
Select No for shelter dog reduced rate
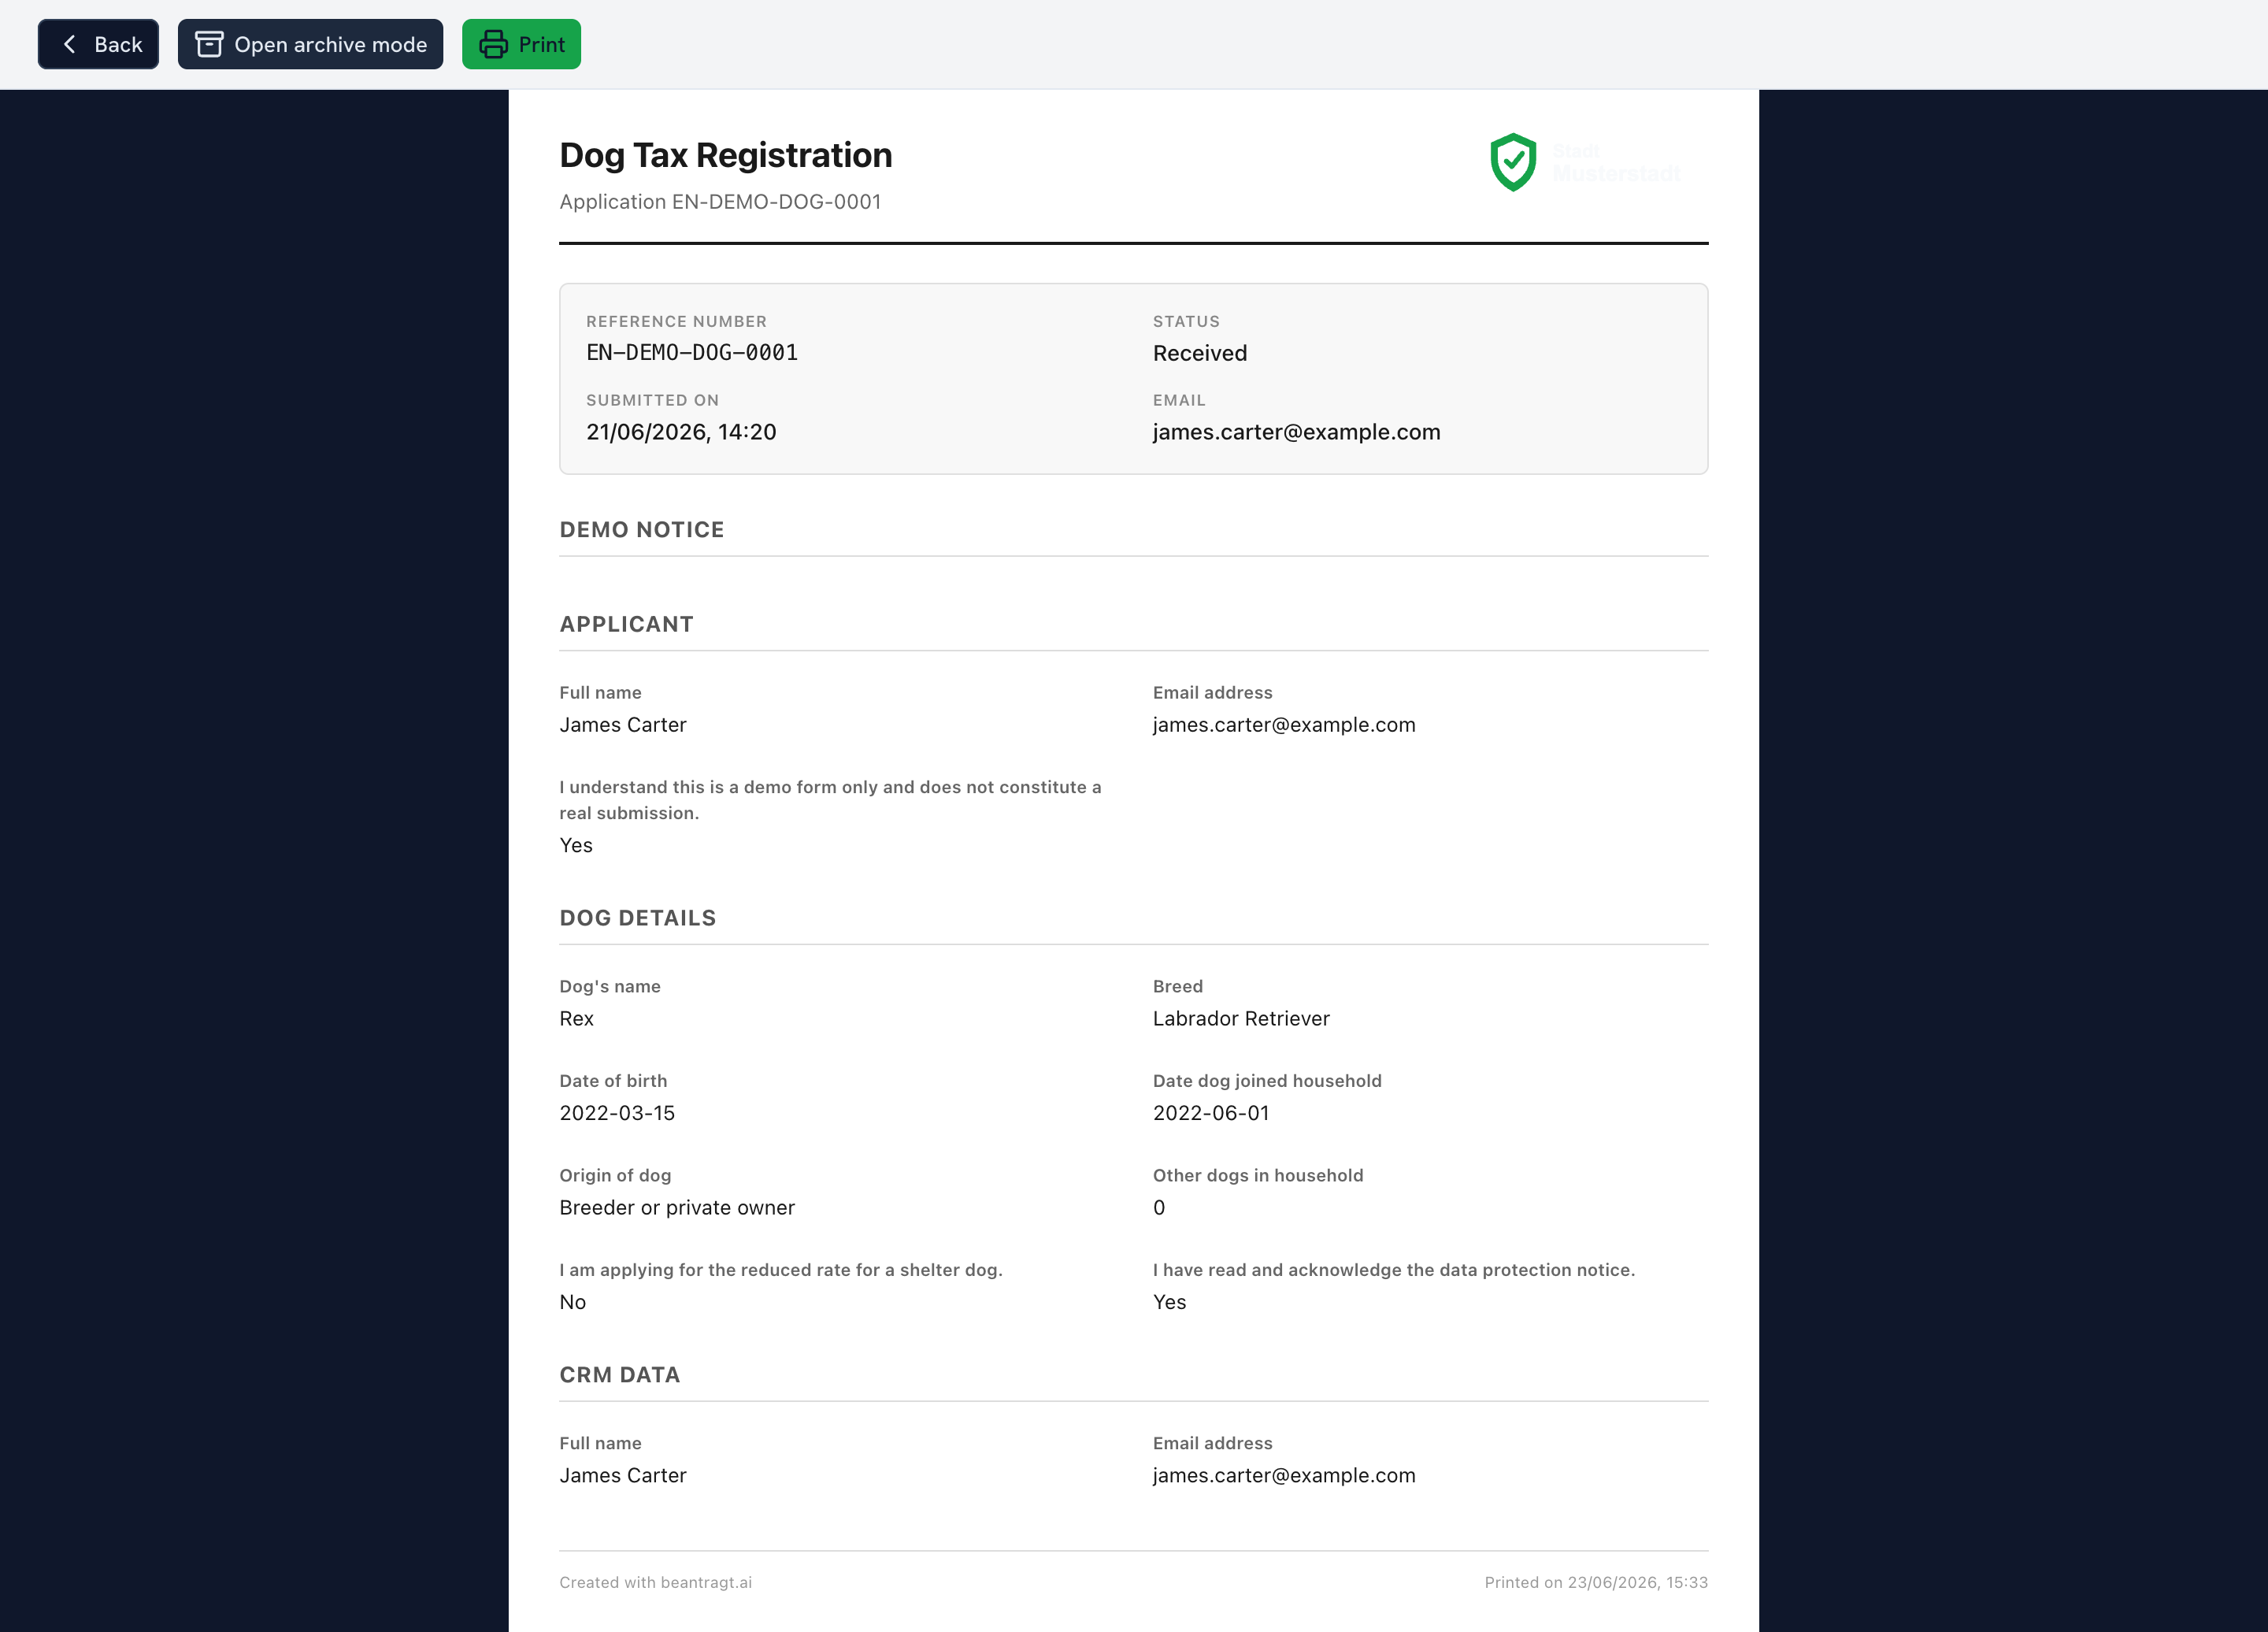(x=572, y=1302)
